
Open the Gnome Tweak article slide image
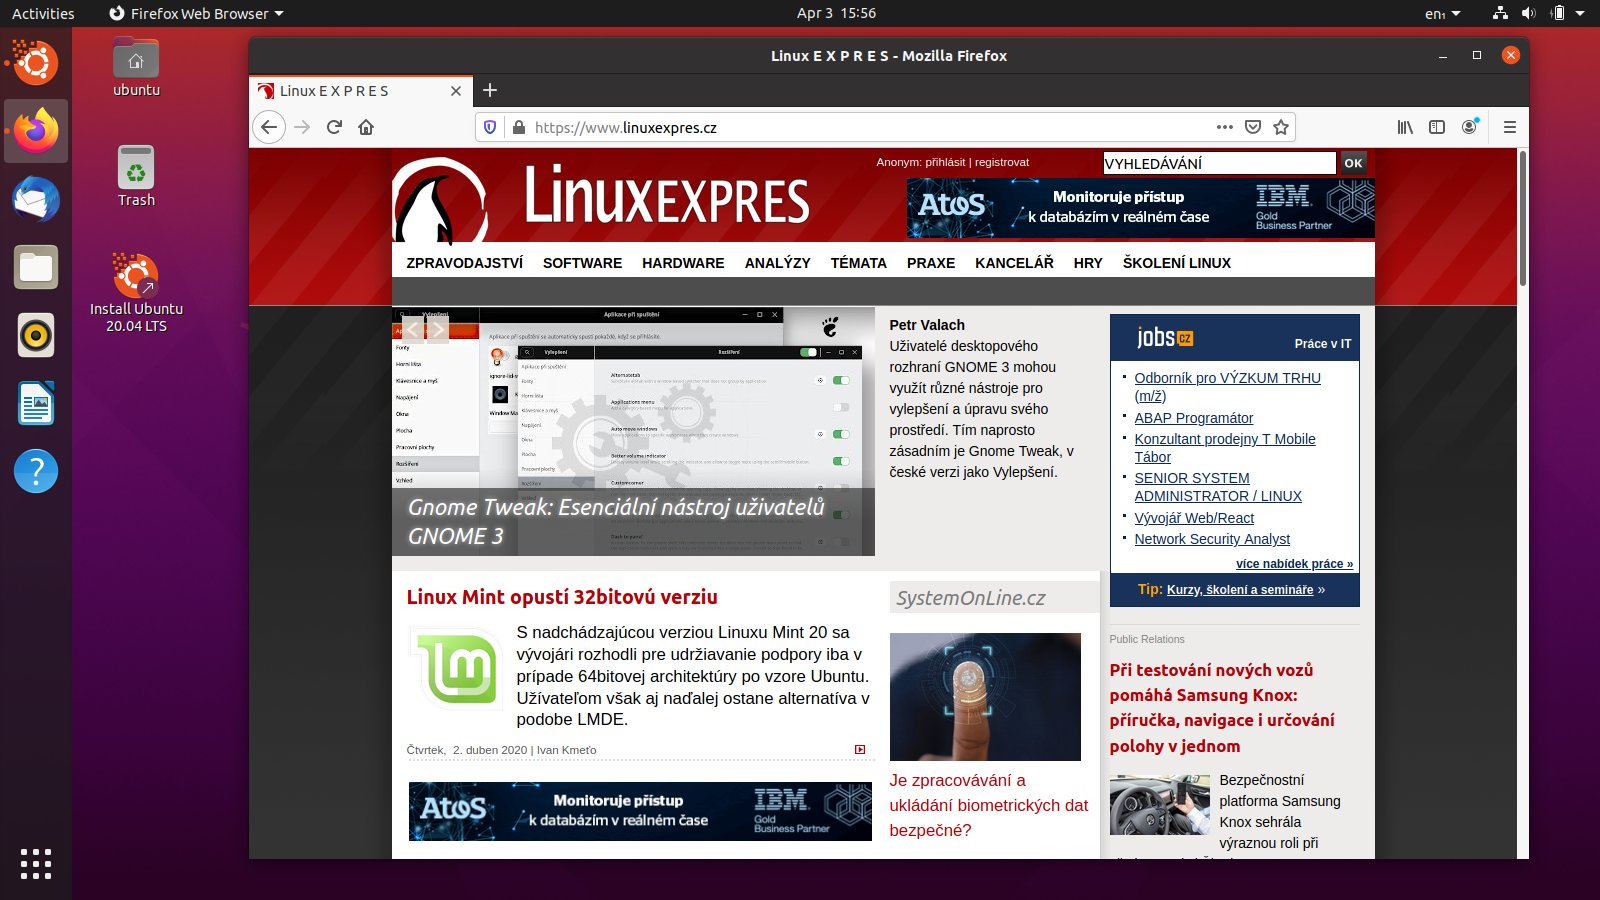point(633,431)
